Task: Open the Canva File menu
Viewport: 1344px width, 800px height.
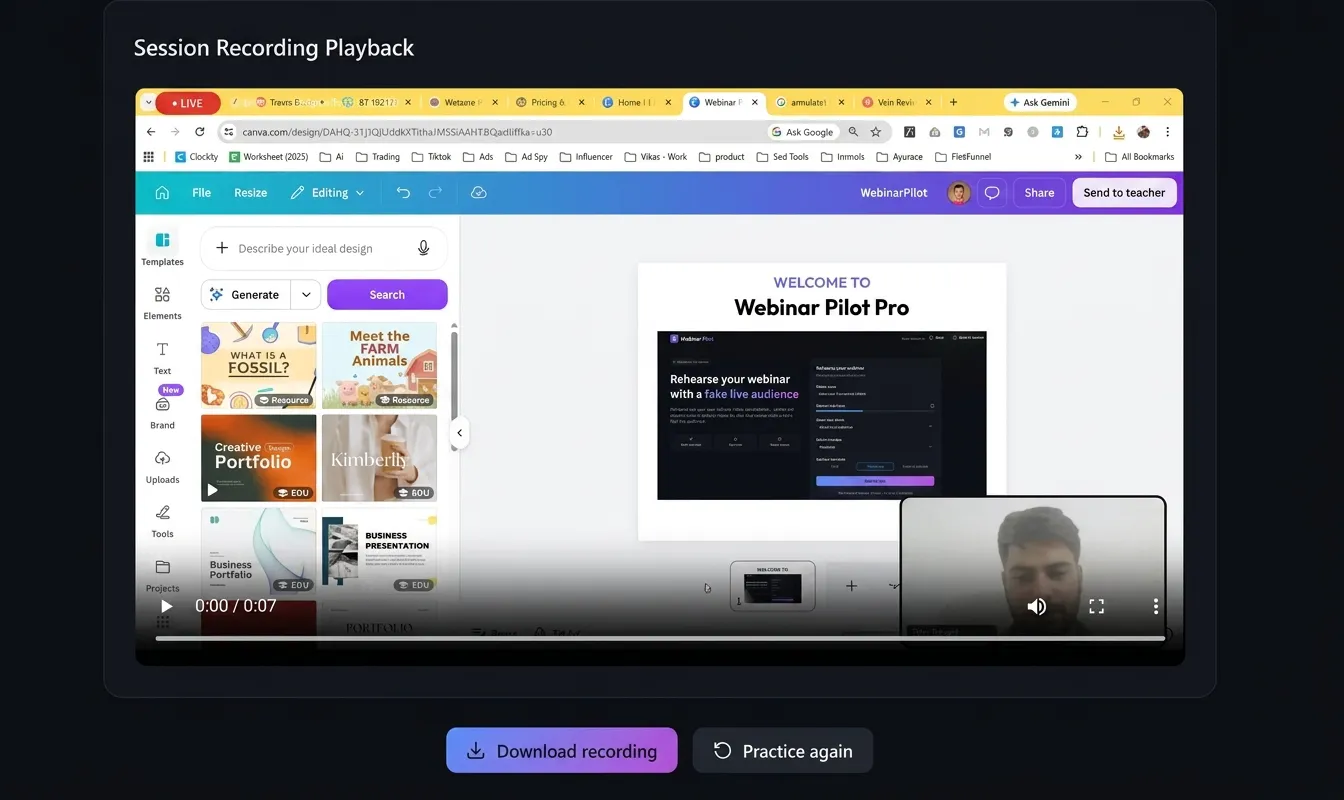Action: click(202, 193)
